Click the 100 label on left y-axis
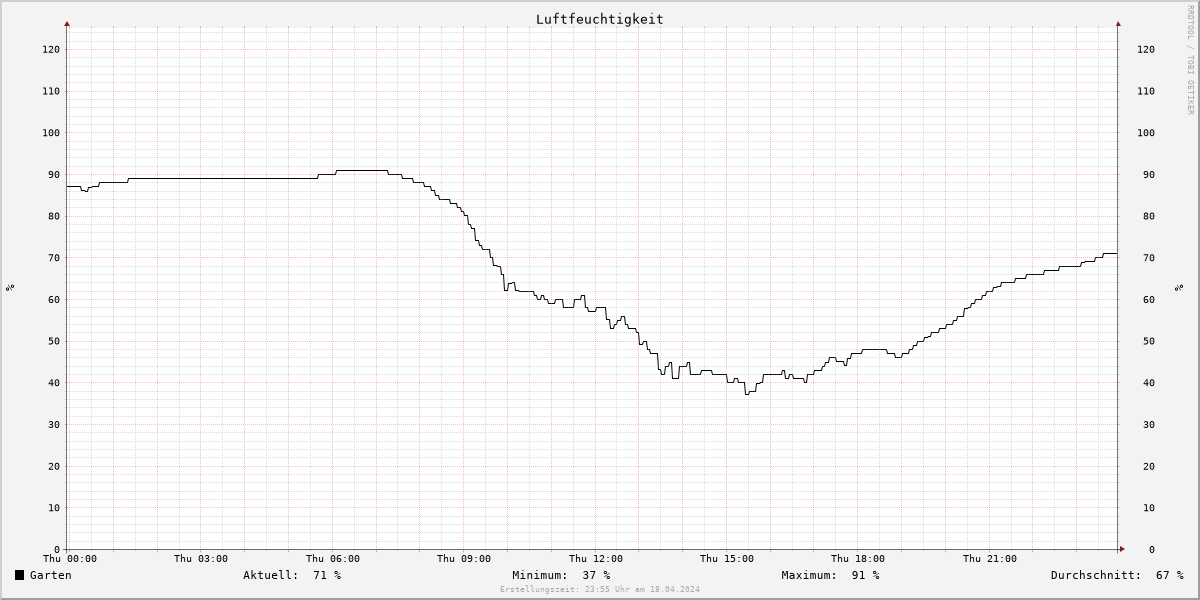Viewport: 1200px width, 600px height. pos(51,133)
